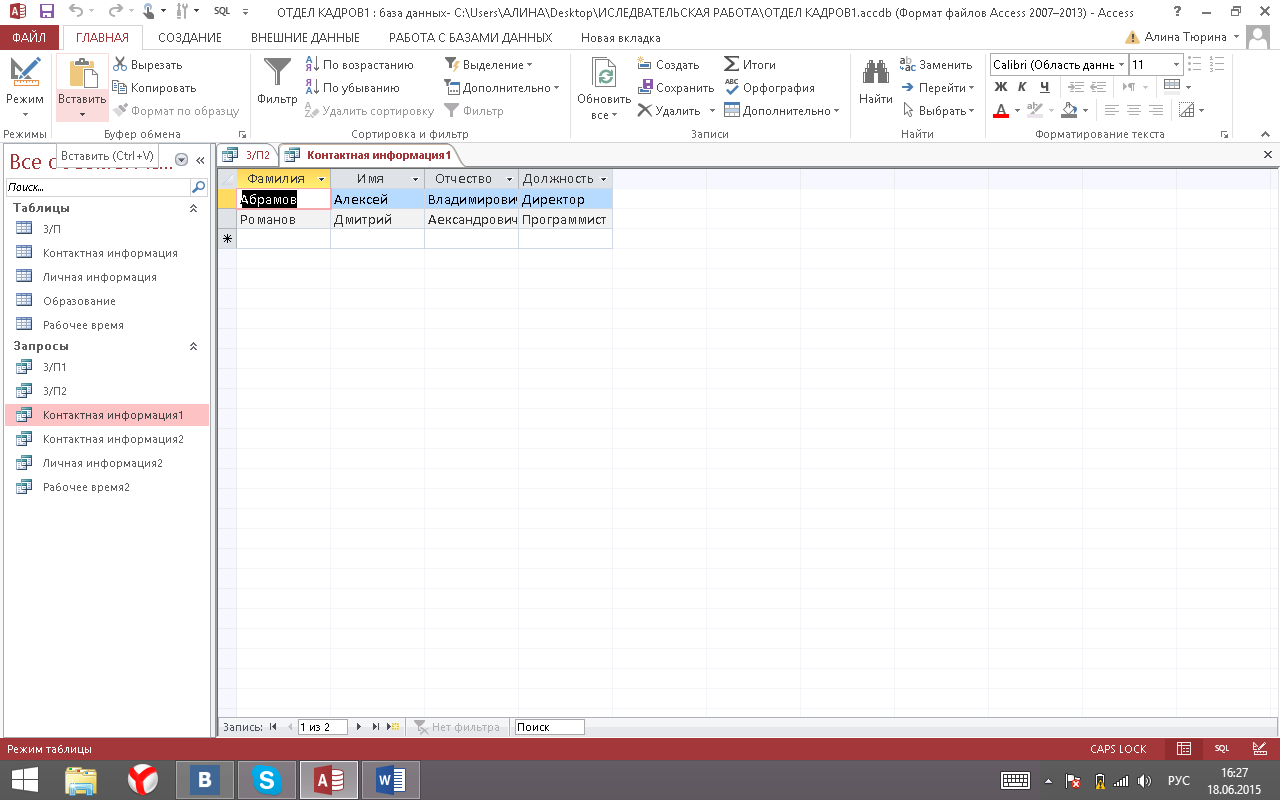Viewport: 1280px width, 800px height.
Task: Switch to РАБОТА С БАЗАМИ ДАННЫХ tab
Action: [470, 38]
